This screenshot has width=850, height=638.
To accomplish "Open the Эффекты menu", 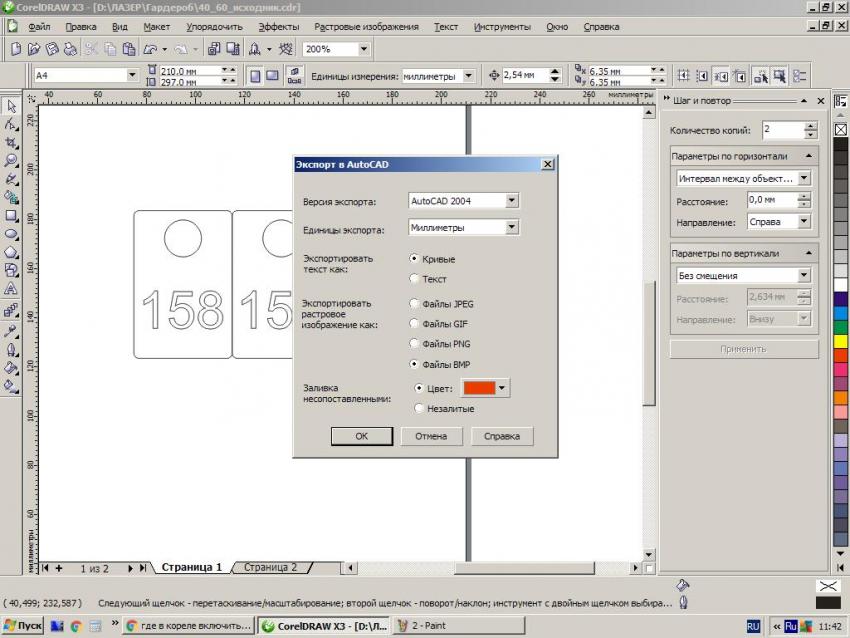I will (278, 27).
